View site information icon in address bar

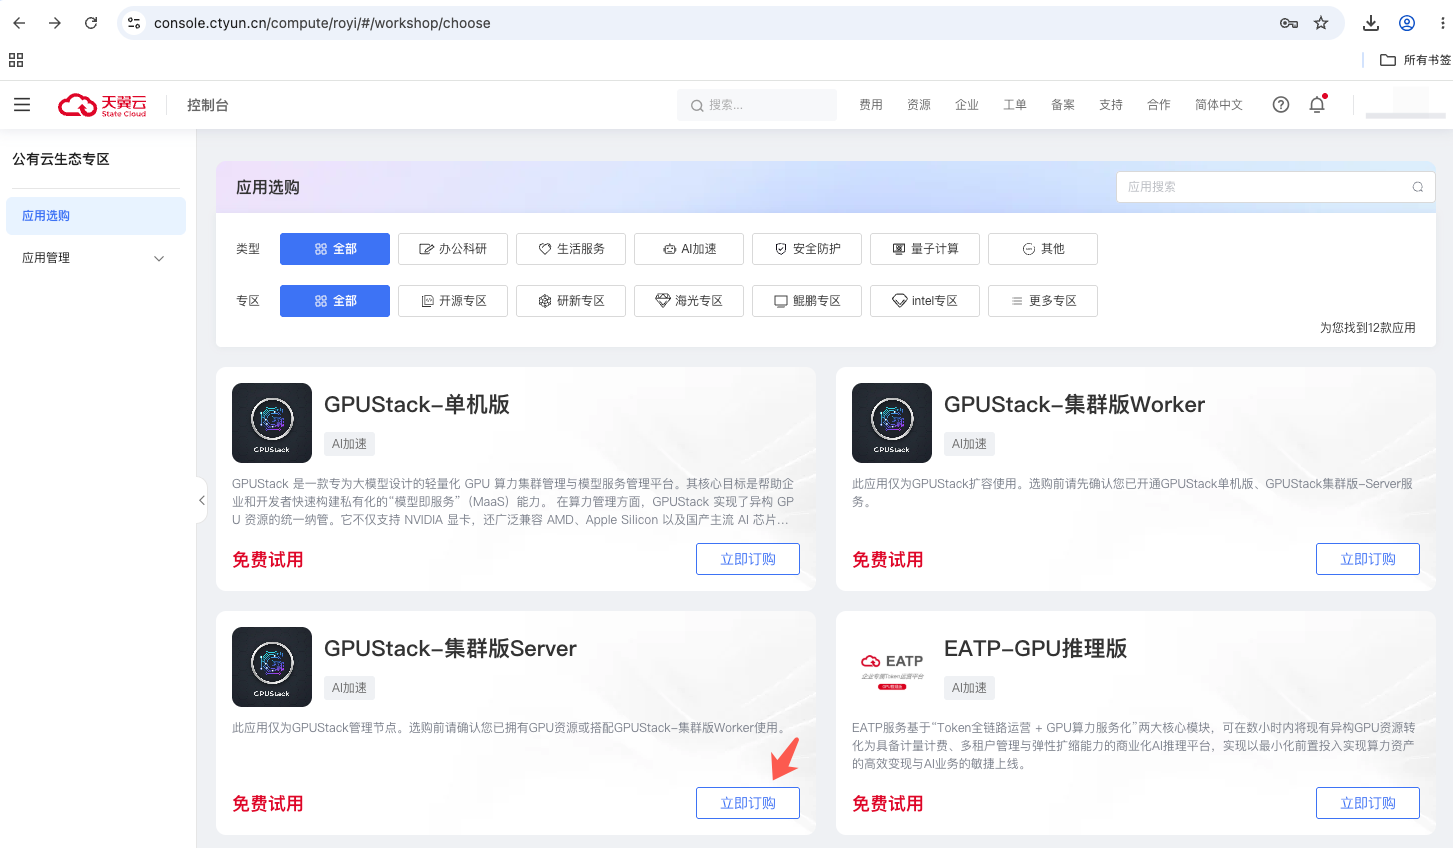136,23
